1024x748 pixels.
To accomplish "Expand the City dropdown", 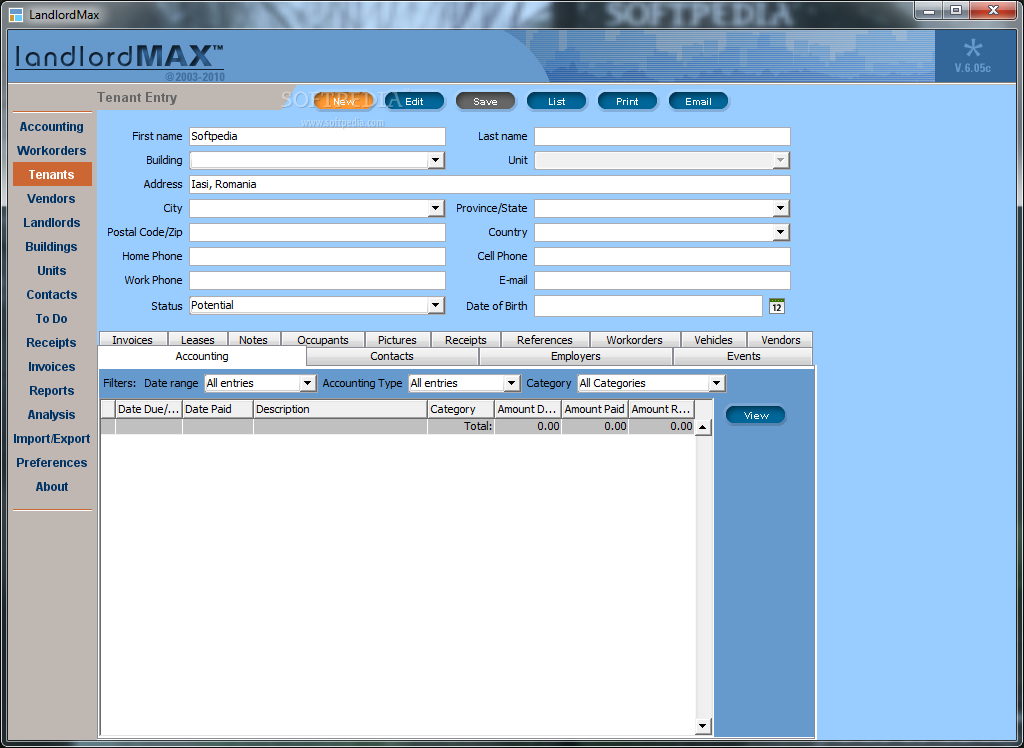I will click(436, 208).
